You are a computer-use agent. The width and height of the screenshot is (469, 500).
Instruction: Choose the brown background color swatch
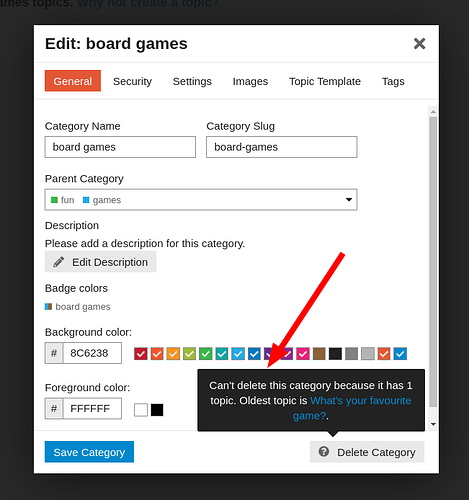point(319,354)
